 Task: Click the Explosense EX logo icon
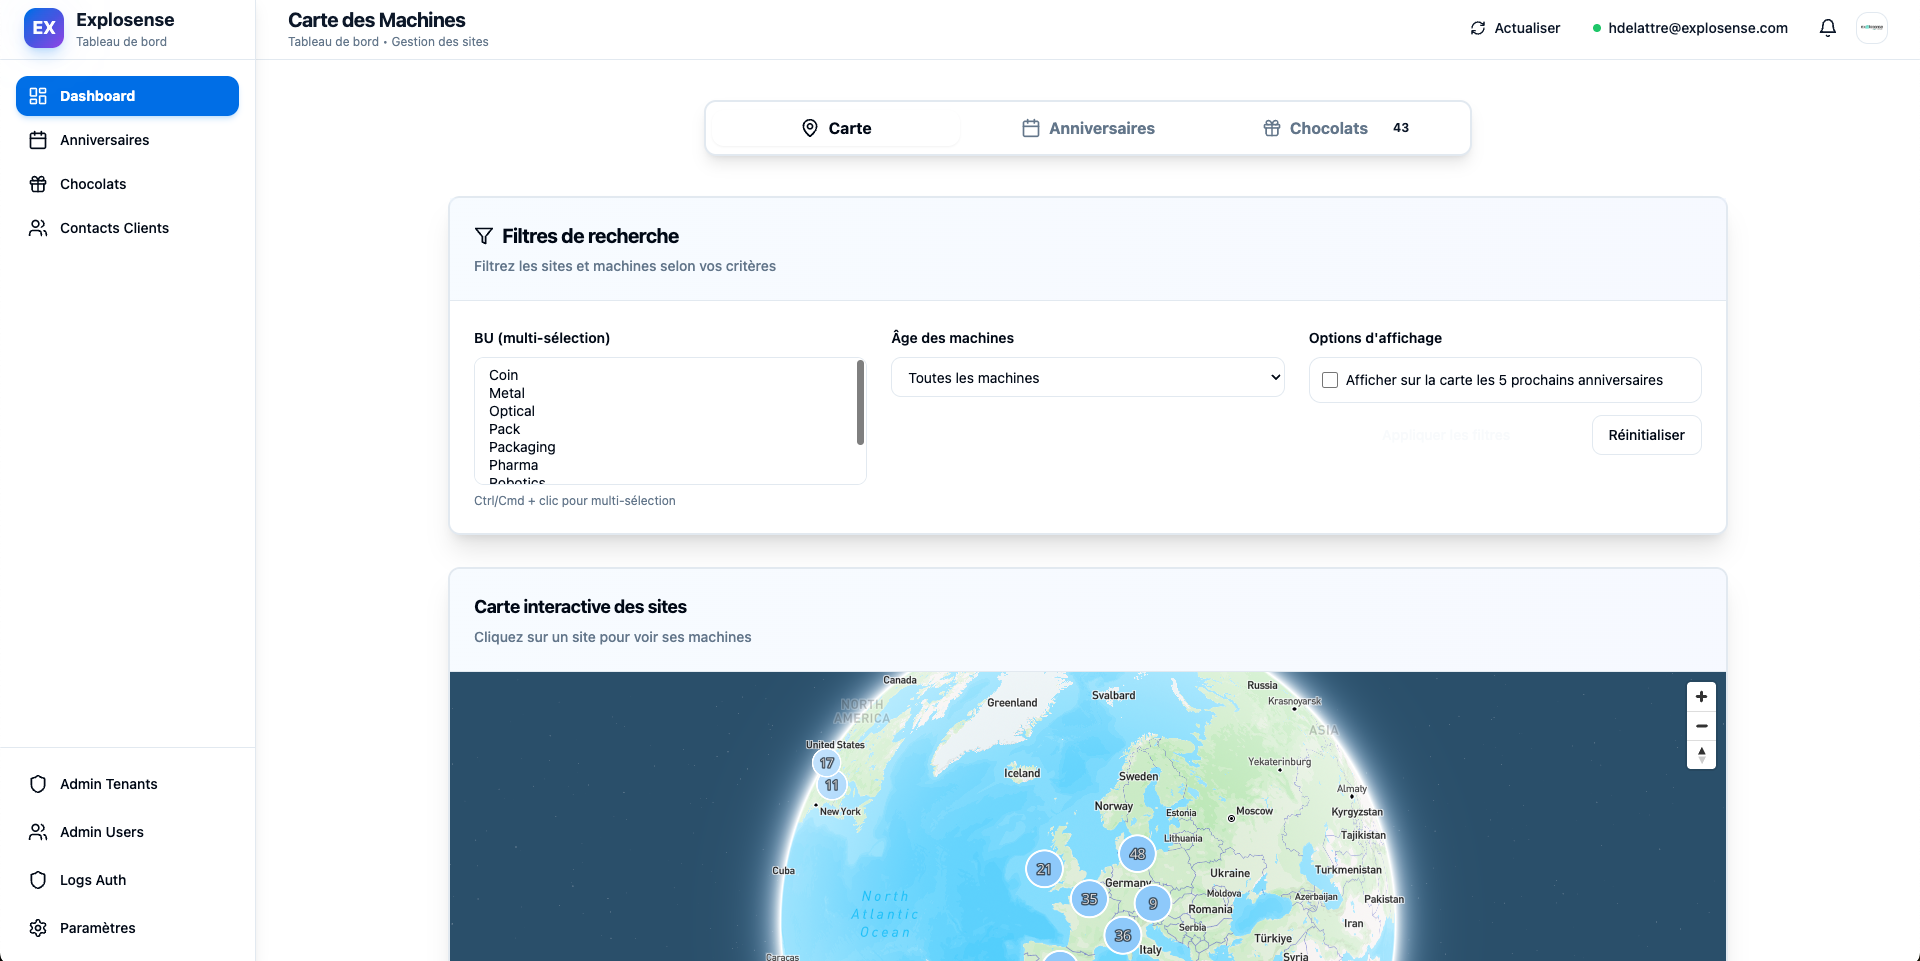(x=43, y=28)
